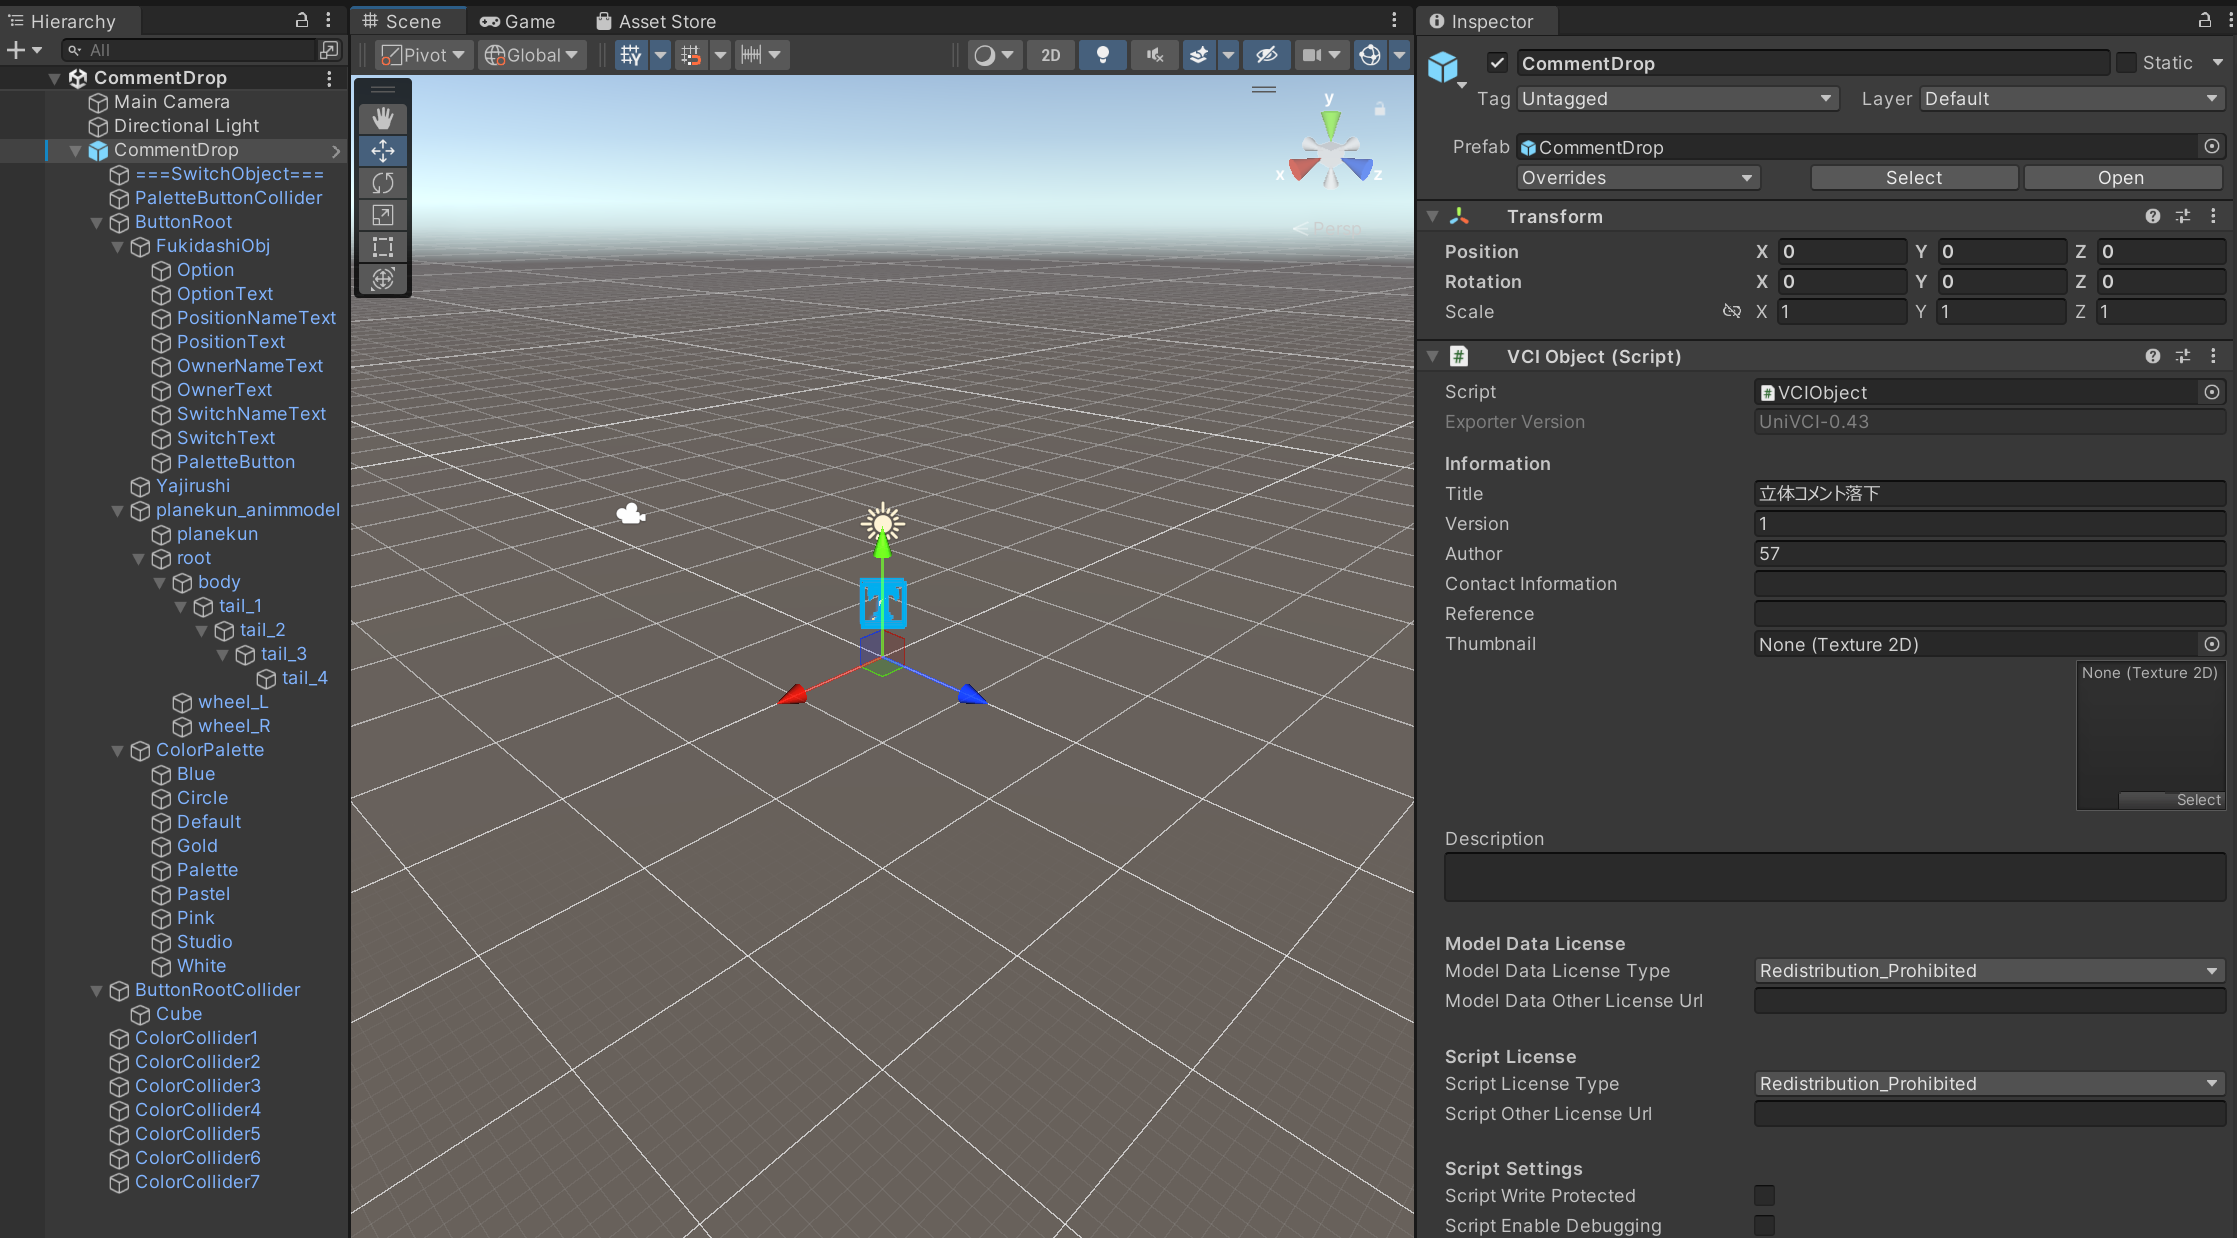The width and height of the screenshot is (2237, 1238).
Task: Open Transform preset settings icon
Action: [x=2183, y=216]
